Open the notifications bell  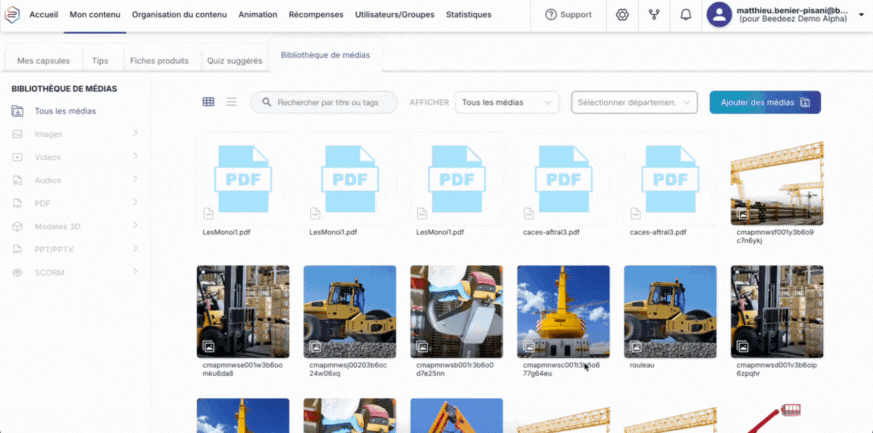685,15
